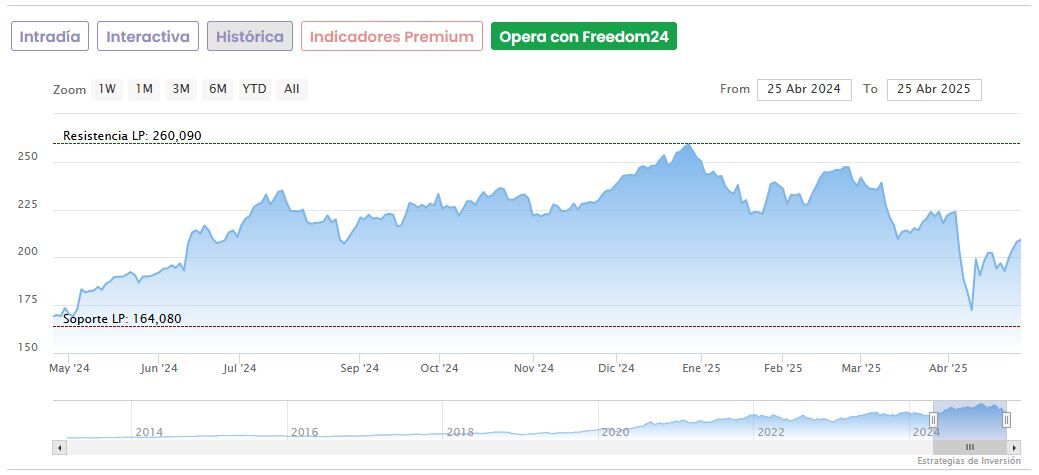Open Indicadores Premium
The image size is (1039, 475).
[391, 36]
